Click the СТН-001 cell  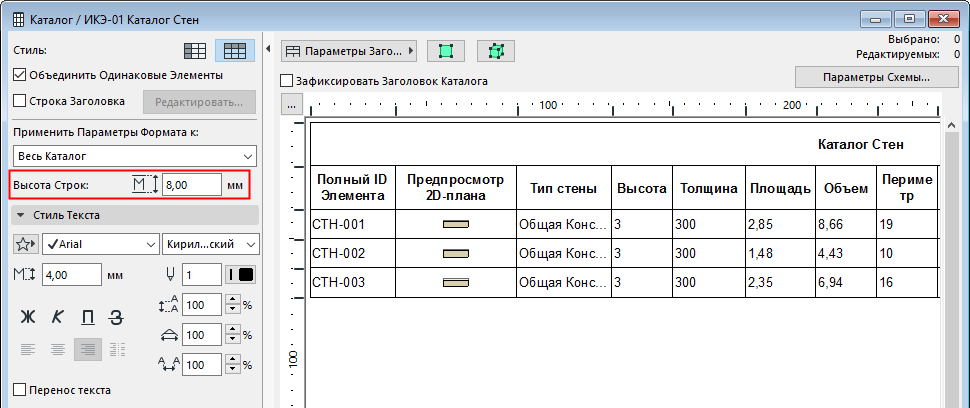pyautogui.click(x=353, y=224)
